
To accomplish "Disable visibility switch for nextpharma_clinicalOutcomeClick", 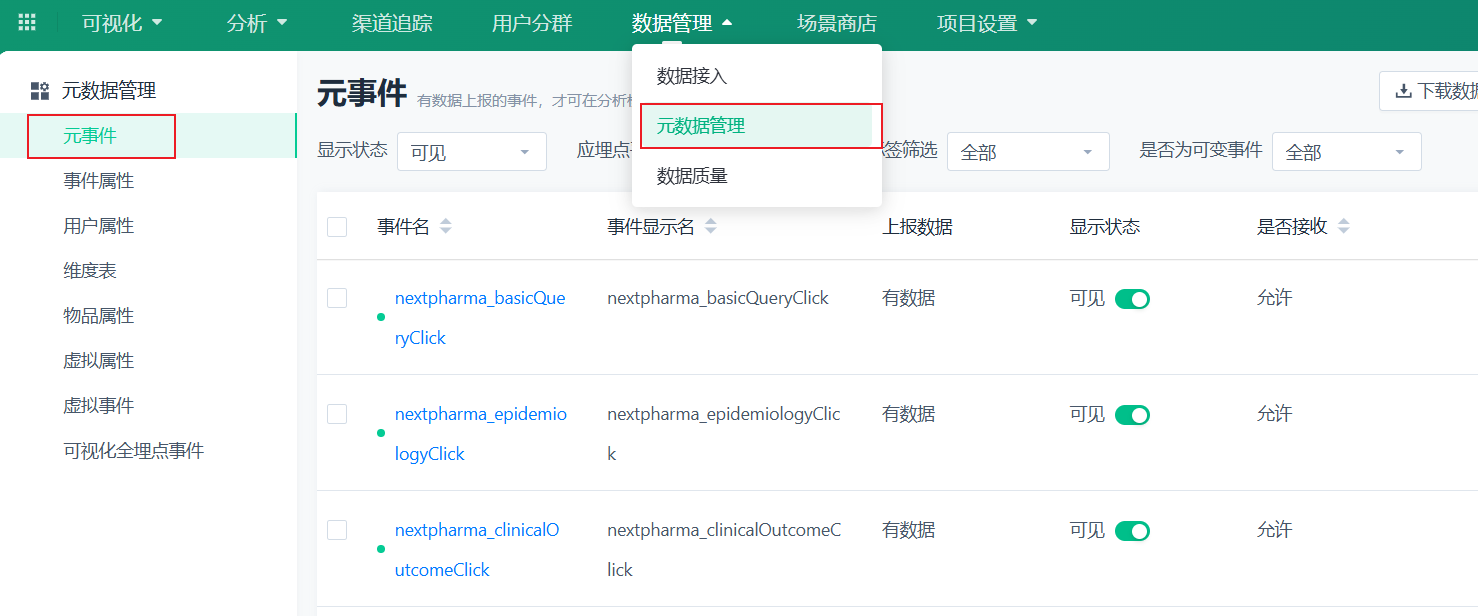I will (1132, 531).
